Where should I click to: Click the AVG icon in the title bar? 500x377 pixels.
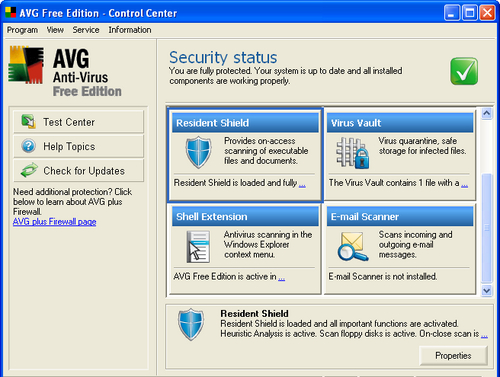coord(11,13)
